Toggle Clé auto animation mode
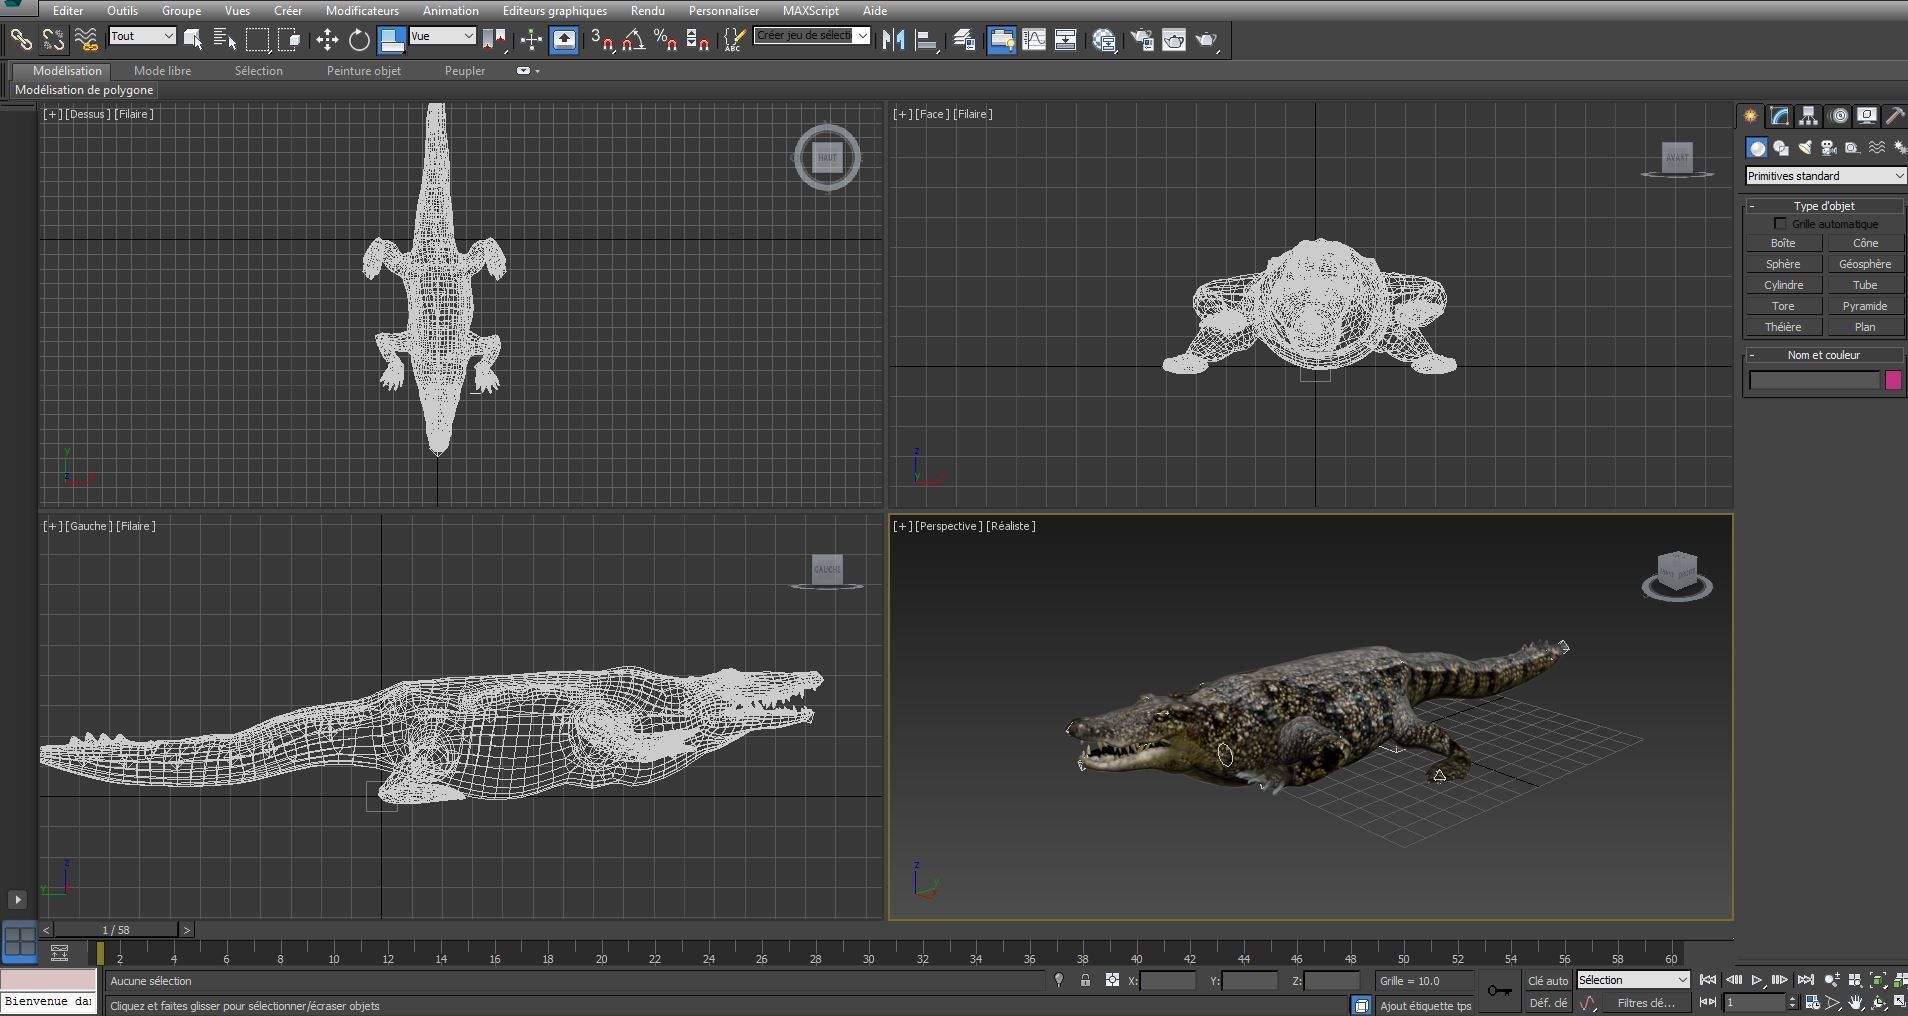The width and height of the screenshot is (1908, 1016). (x=1548, y=981)
